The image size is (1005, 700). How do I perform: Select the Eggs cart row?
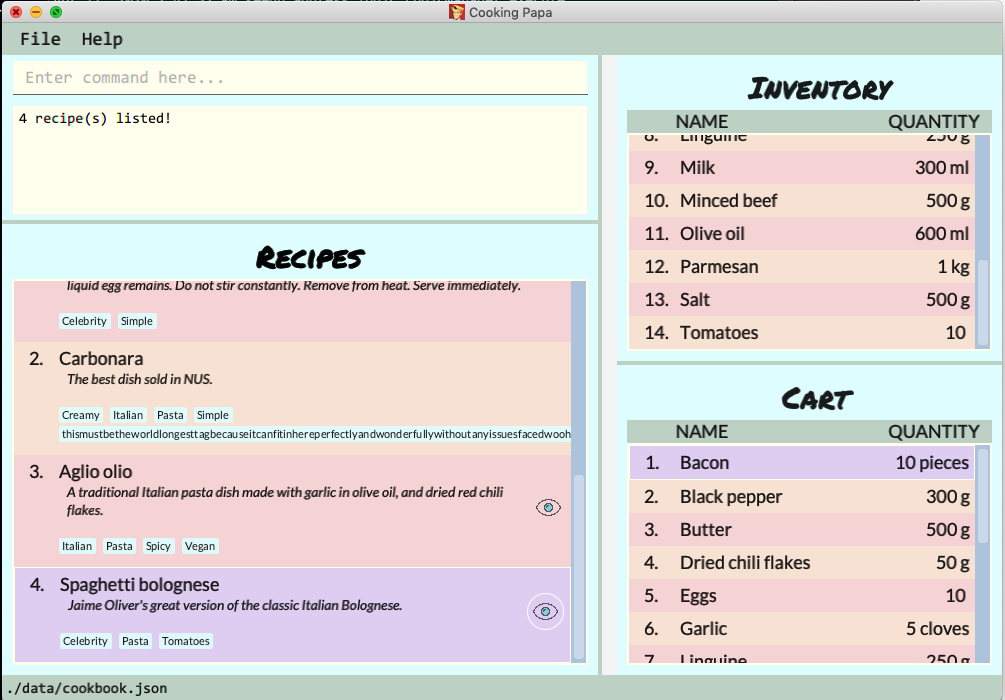[x=801, y=596]
